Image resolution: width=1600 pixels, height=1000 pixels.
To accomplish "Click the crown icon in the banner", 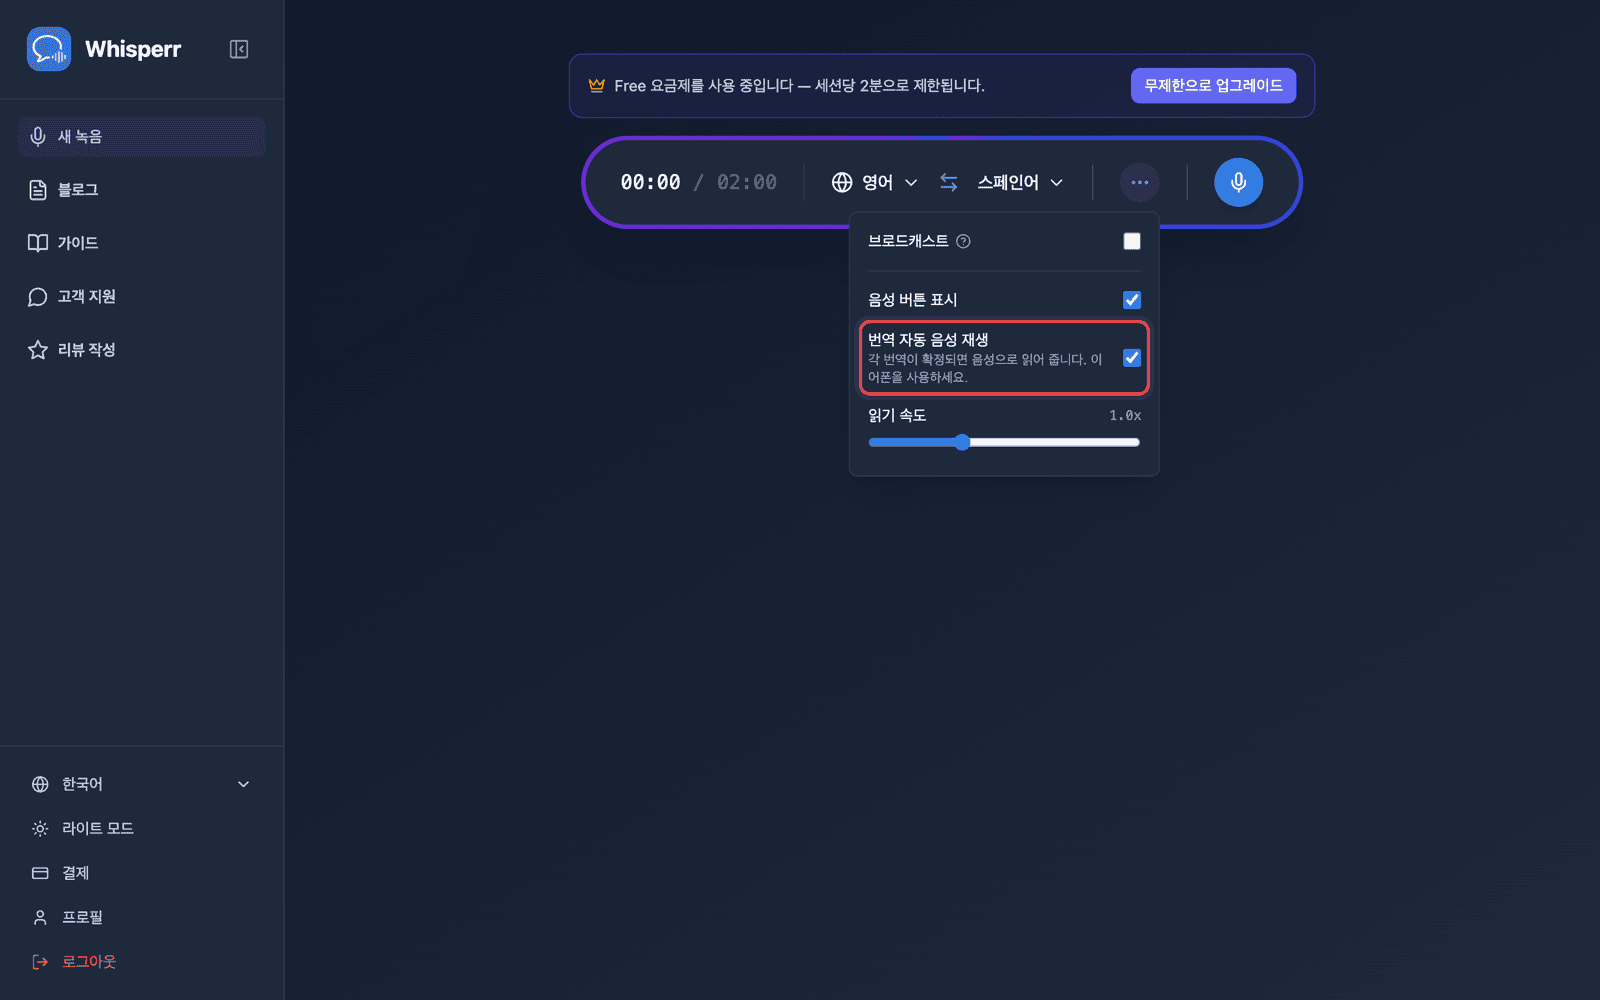I will [597, 85].
